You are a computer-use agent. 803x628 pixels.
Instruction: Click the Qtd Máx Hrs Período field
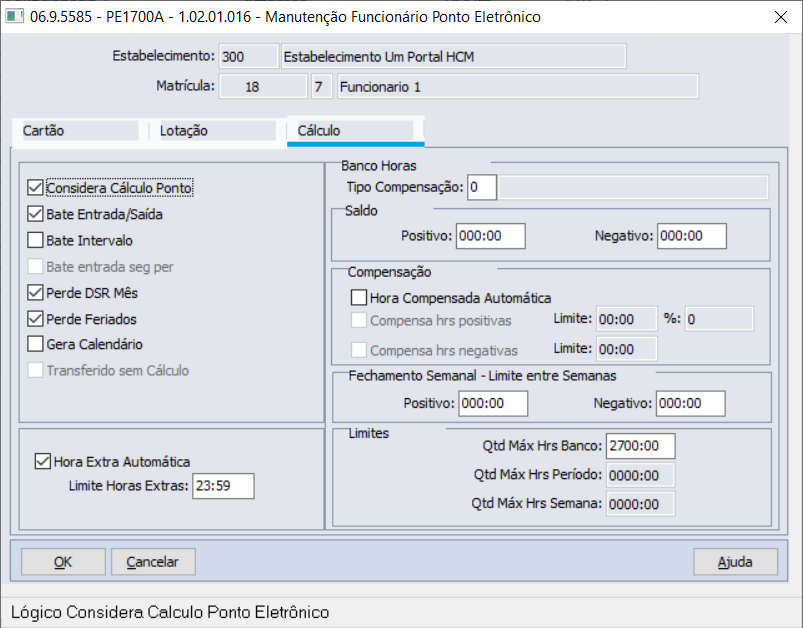tap(640, 475)
